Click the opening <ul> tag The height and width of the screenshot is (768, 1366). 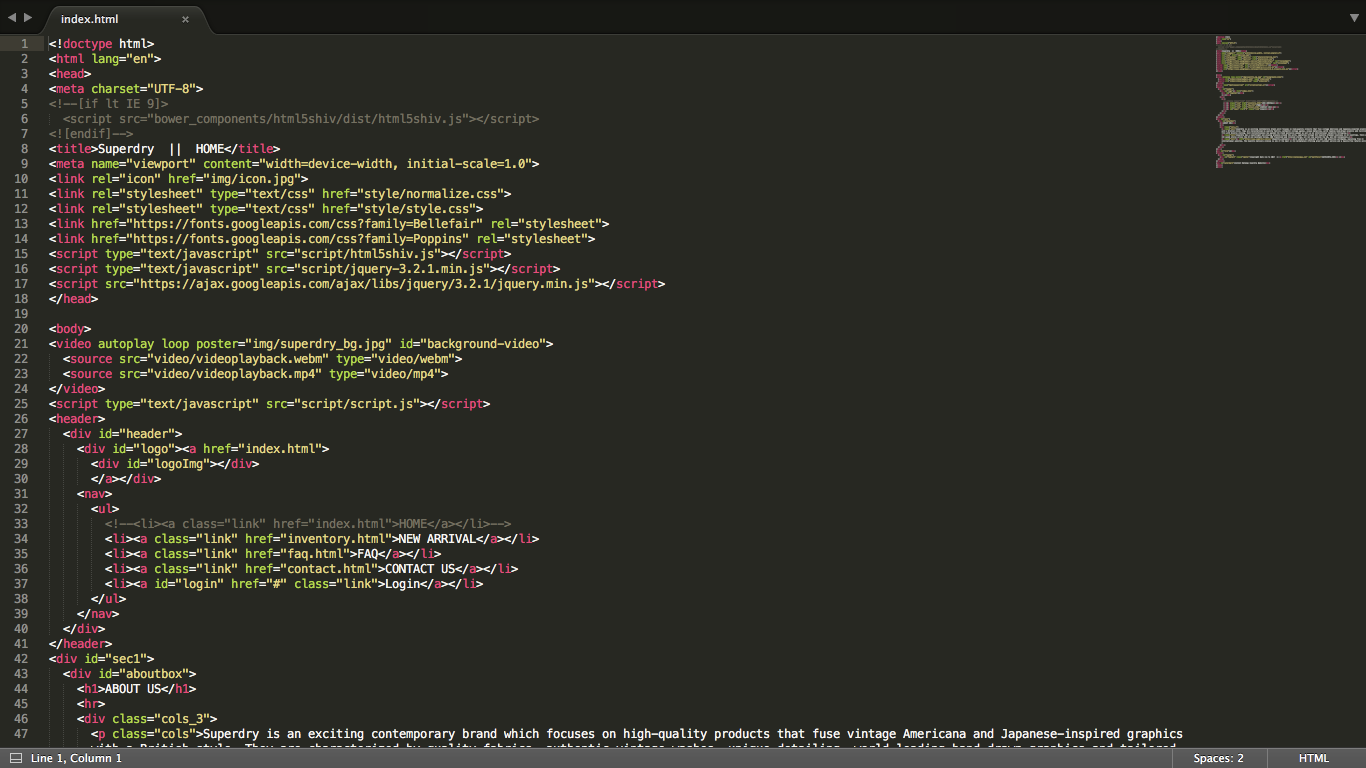(105, 509)
